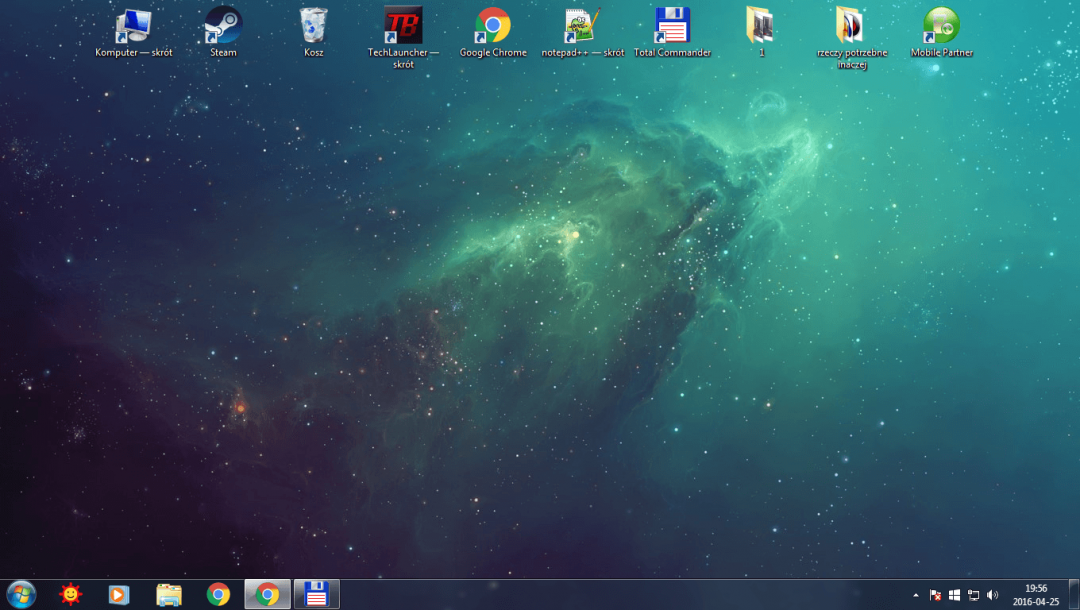Open Windows Explorer from the taskbar
The image size is (1080, 610).
click(169, 594)
